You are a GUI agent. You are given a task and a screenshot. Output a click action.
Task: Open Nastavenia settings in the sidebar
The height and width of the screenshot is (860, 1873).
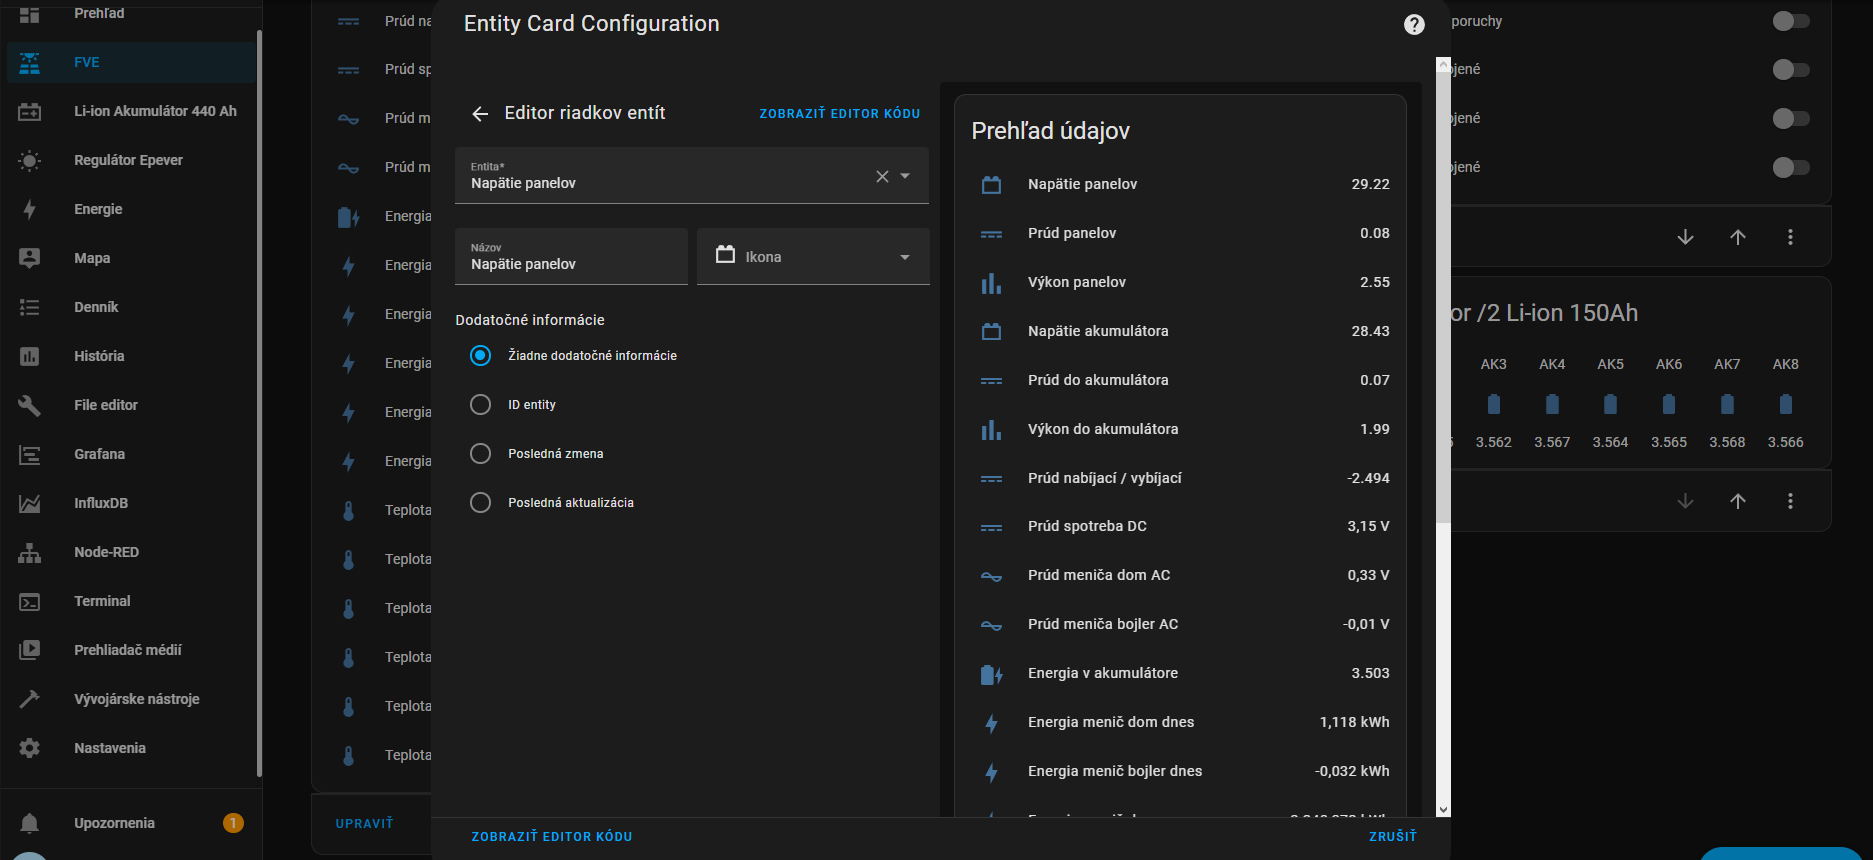click(x=110, y=748)
